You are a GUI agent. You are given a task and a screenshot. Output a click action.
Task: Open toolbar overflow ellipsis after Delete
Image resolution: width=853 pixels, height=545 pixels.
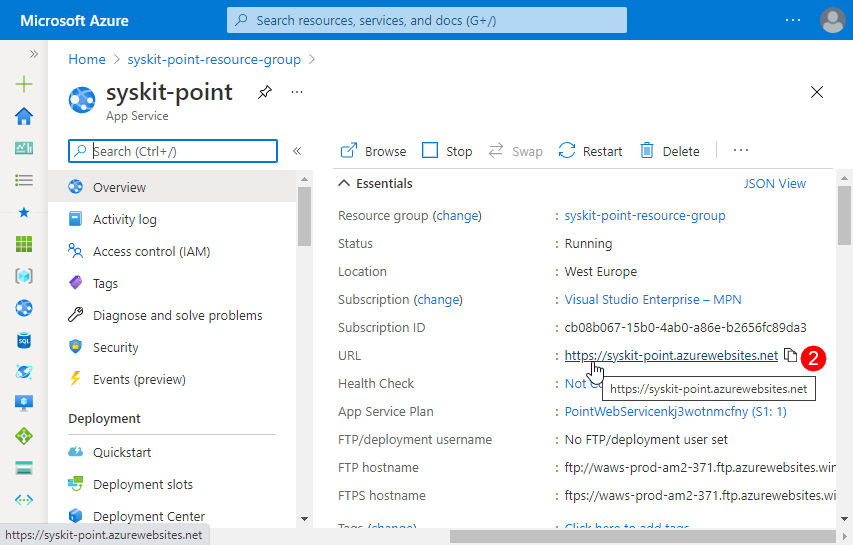click(x=741, y=150)
